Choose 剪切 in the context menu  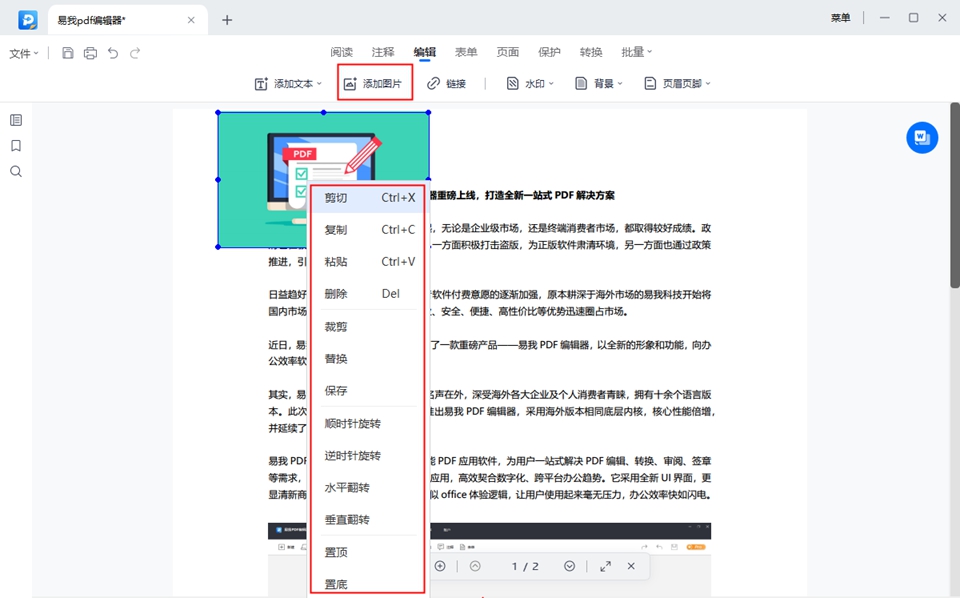pos(367,198)
